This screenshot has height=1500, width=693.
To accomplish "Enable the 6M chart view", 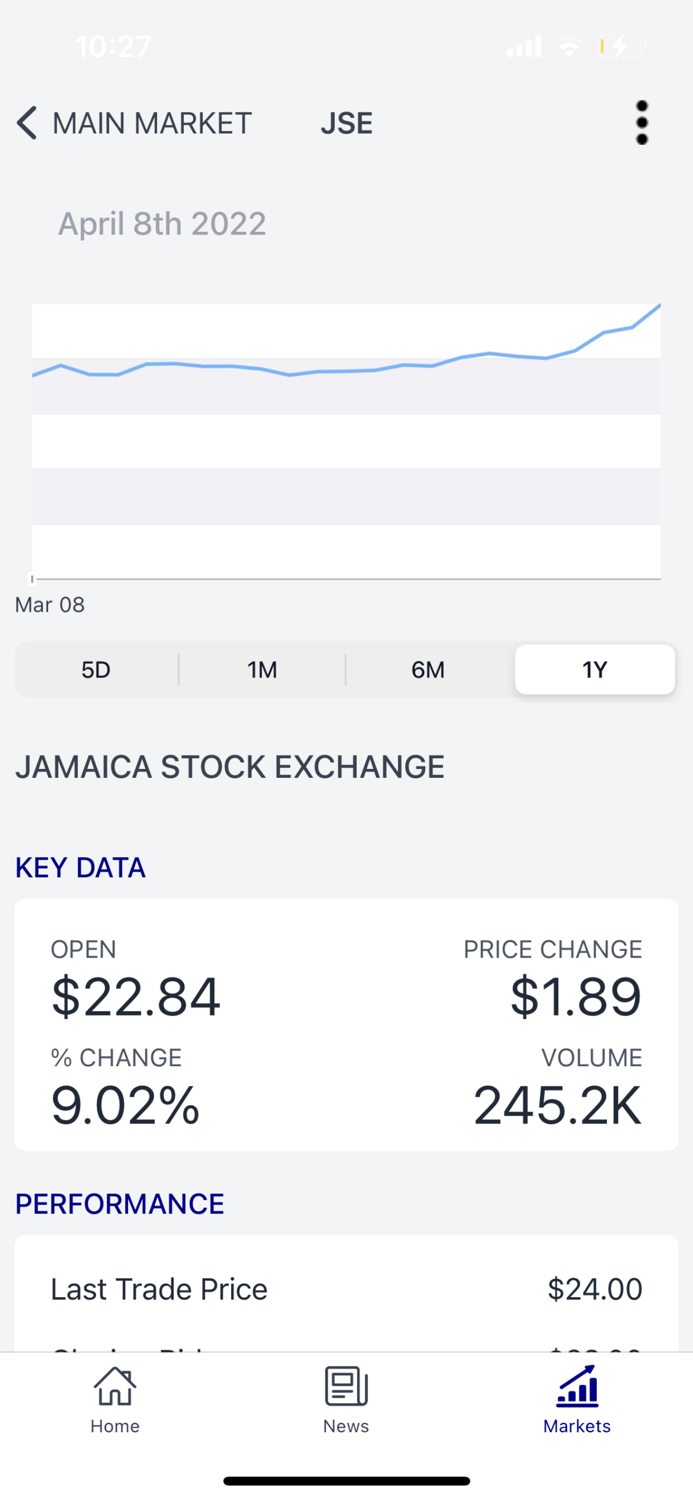I will 428,669.
